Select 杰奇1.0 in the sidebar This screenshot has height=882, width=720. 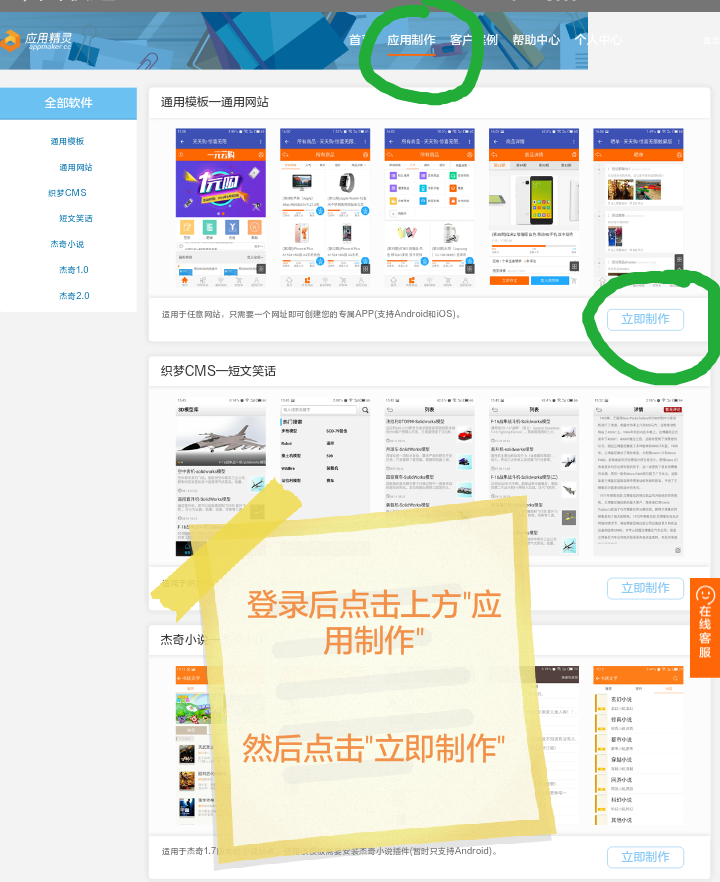pos(74,270)
